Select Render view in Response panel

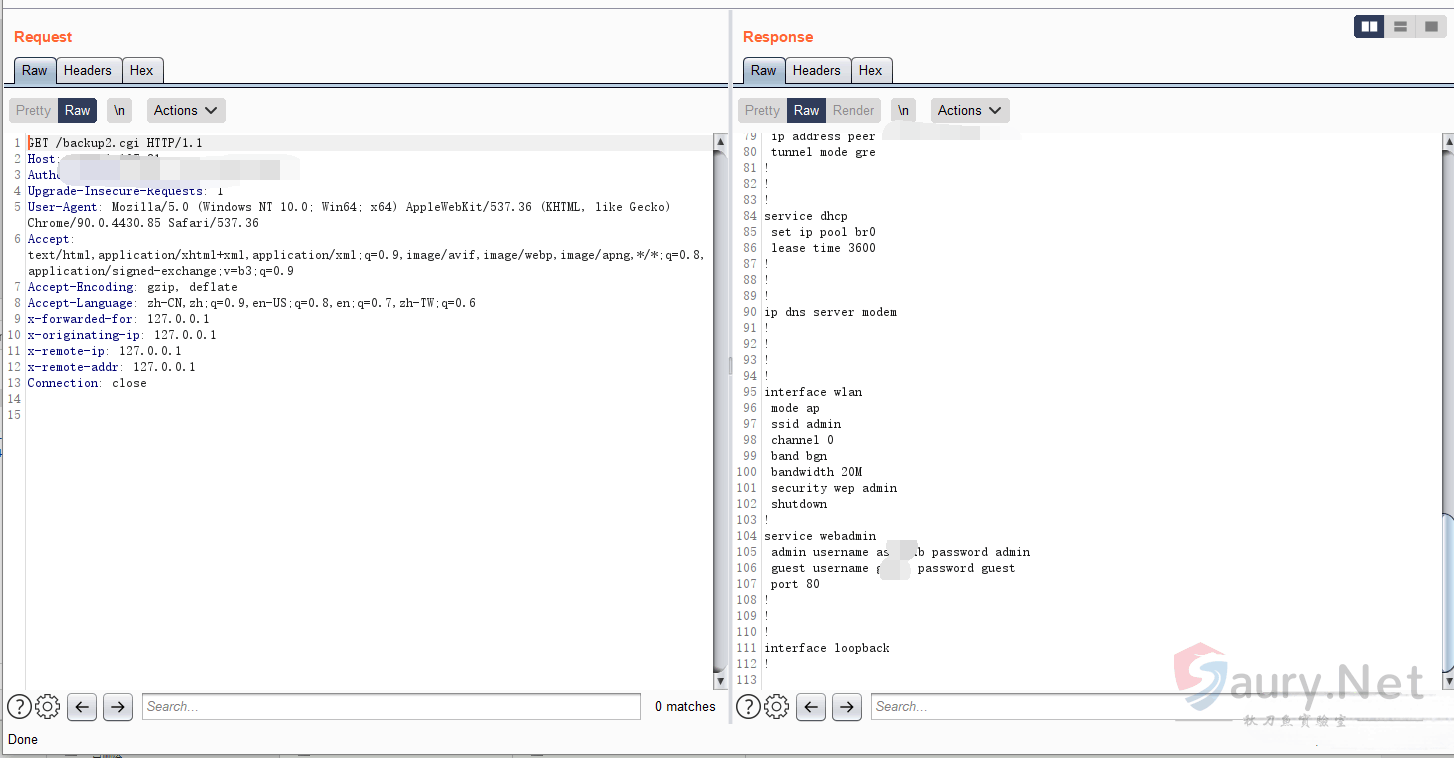pyautogui.click(x=853, y=110)
